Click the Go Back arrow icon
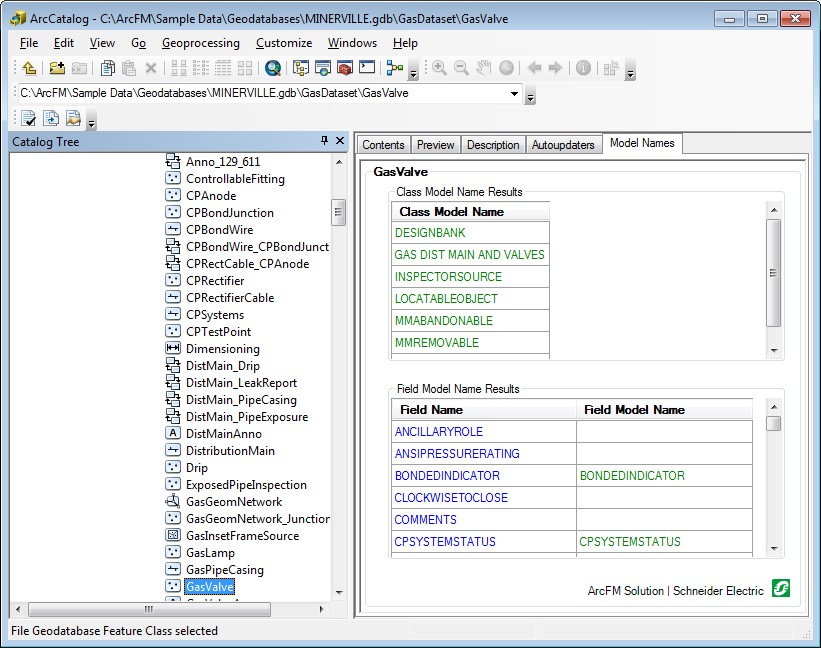The image size is (821, 648). pos(535,68)
